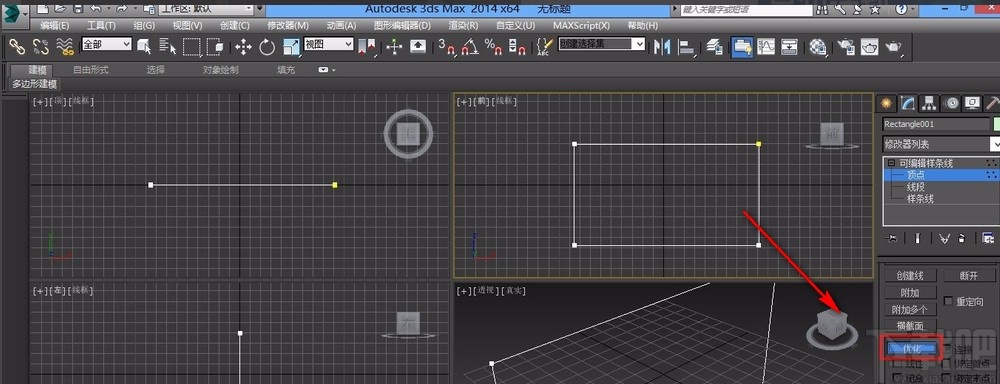Screen dimensions: 1000x384
Task: Switch to the 自由形式 ribbon tab
Action: pyautogui.click(x=91, y=70)
